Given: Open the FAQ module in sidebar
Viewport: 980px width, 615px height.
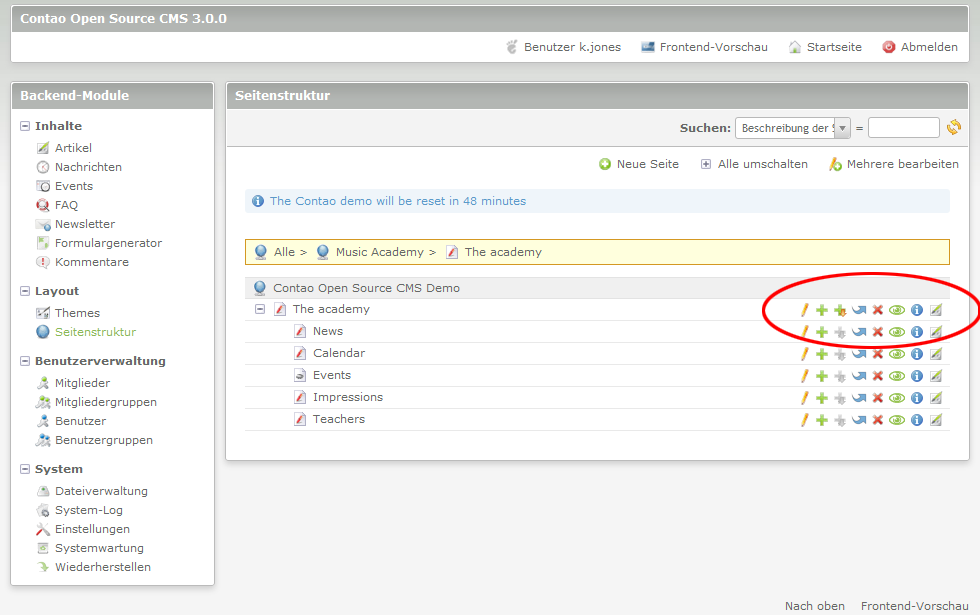Looking at the screenshot, I should click(66, 205).
